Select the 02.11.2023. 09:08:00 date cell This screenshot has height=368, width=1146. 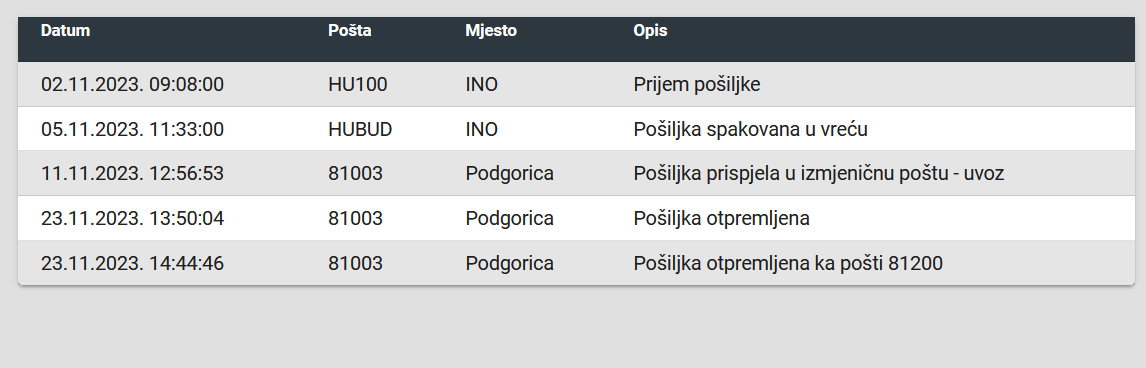coord(132,85)
